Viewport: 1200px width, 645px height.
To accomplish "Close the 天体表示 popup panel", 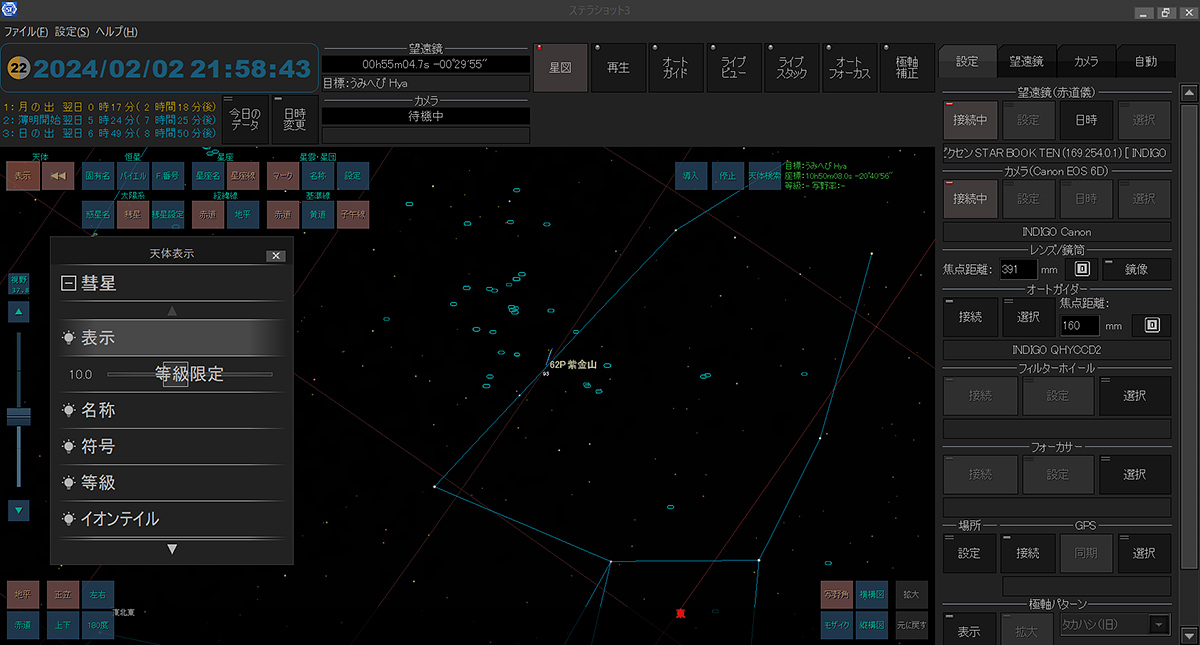I will click(276, 255).
